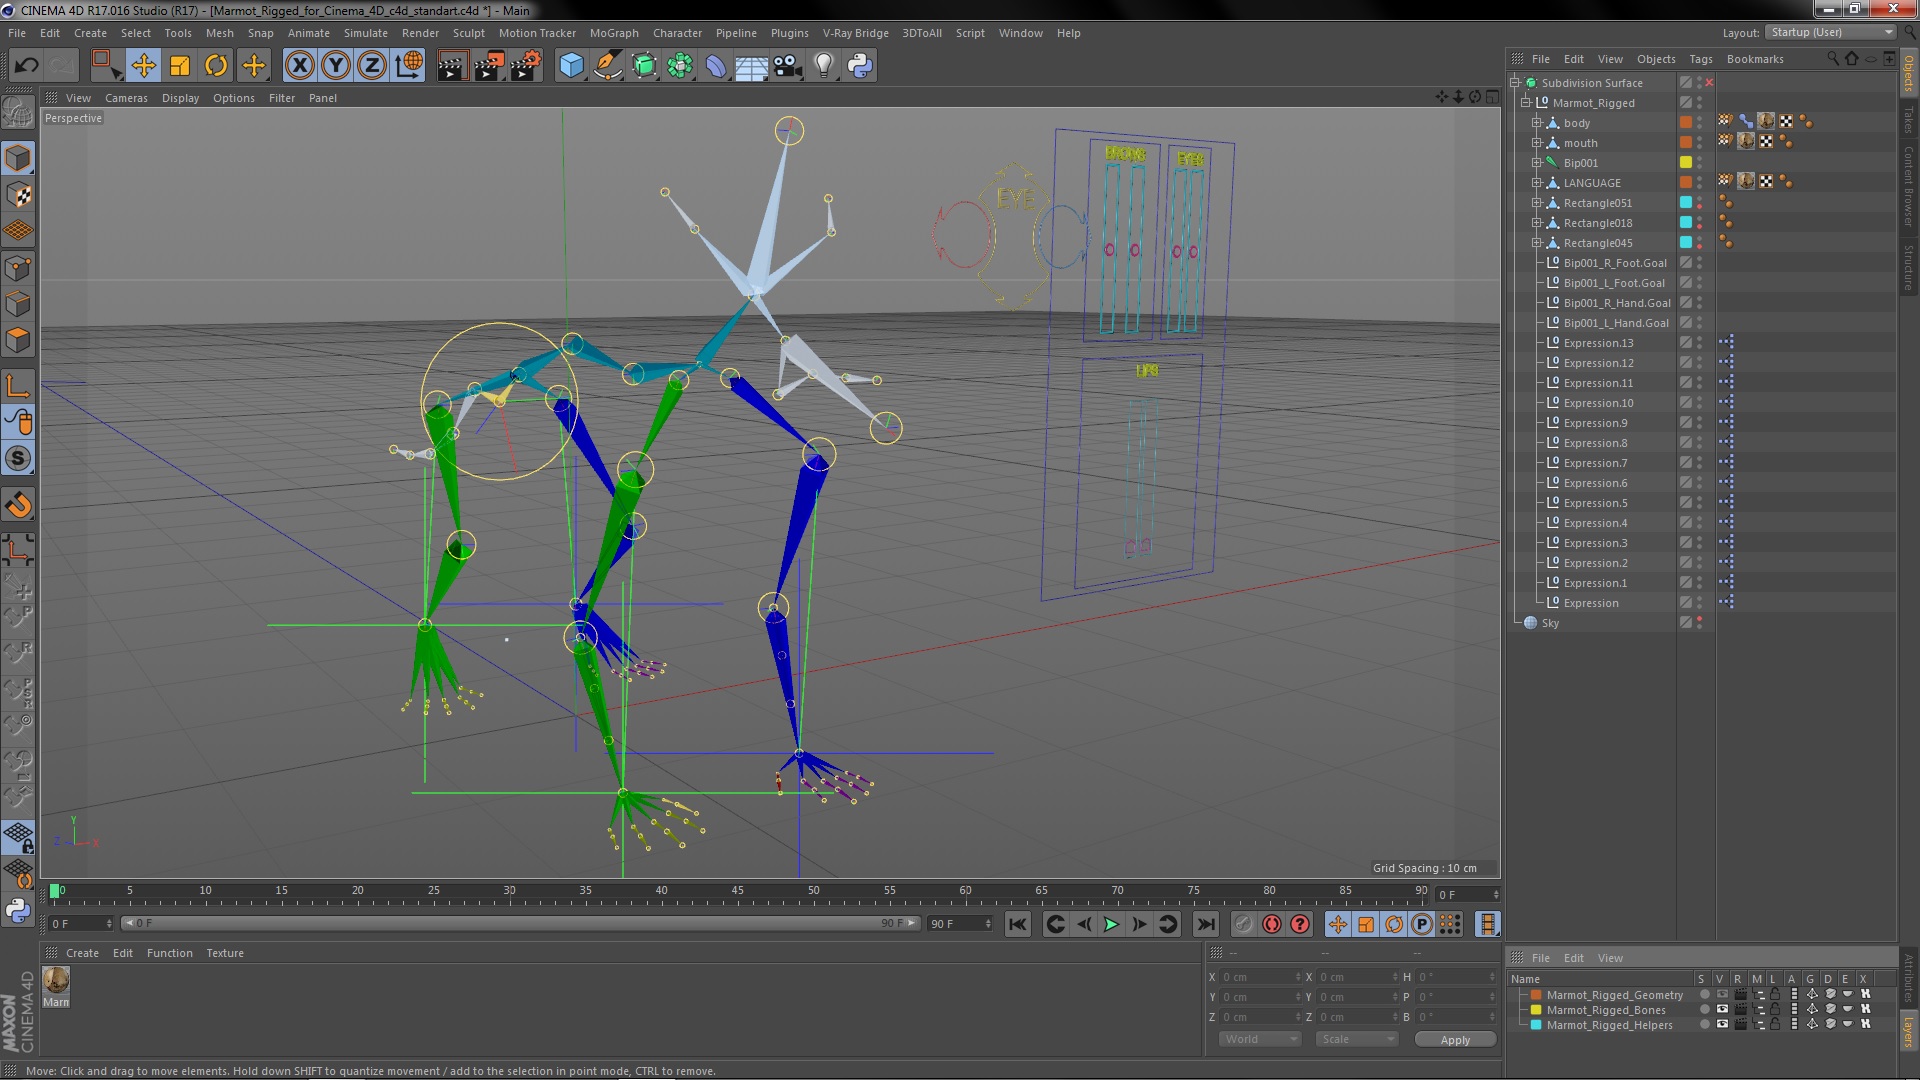Select the Marmot material thumbnail
The width and height of the screenshot is (1920, 1080).
pyautogui.click(x=56, y=980)
